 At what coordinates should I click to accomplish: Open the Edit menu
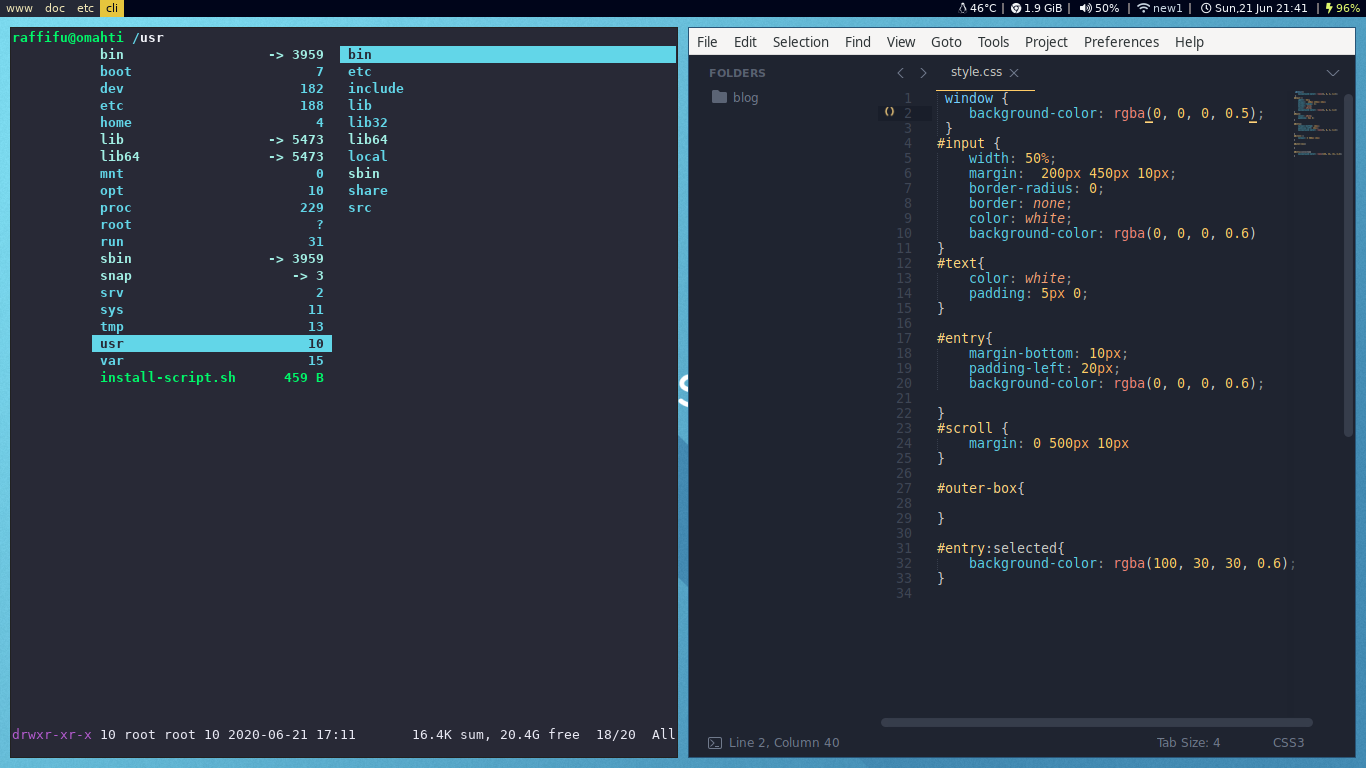(745, 42)
